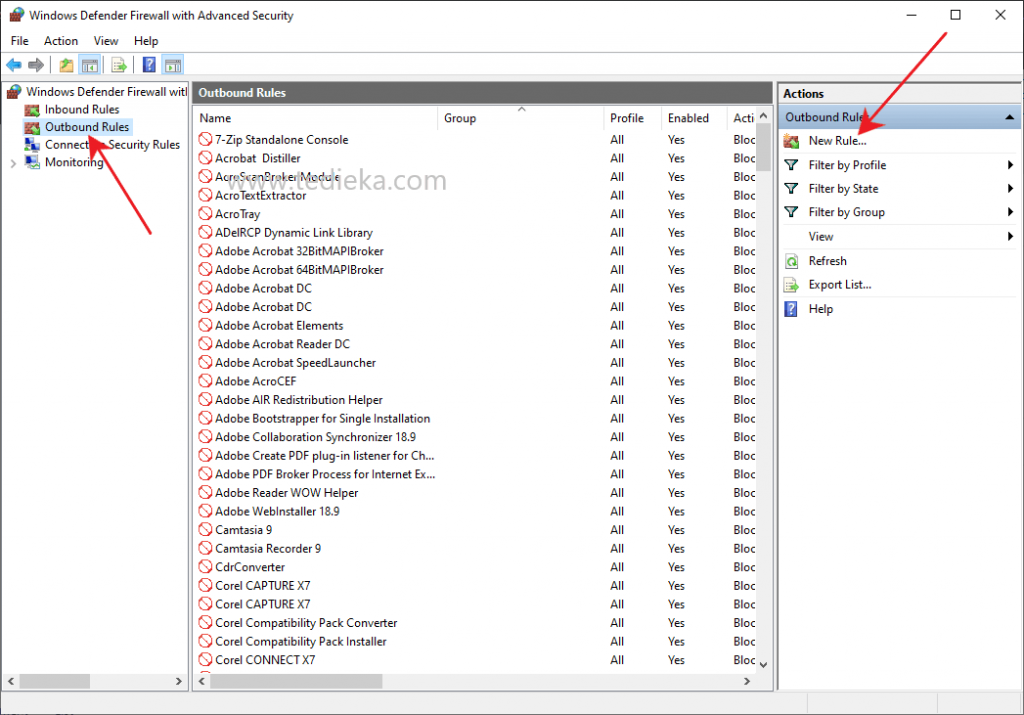Click block icon beside AcroTray
Image resolution: width=1024 pixels, height=715 pixels.
[206, 214]
